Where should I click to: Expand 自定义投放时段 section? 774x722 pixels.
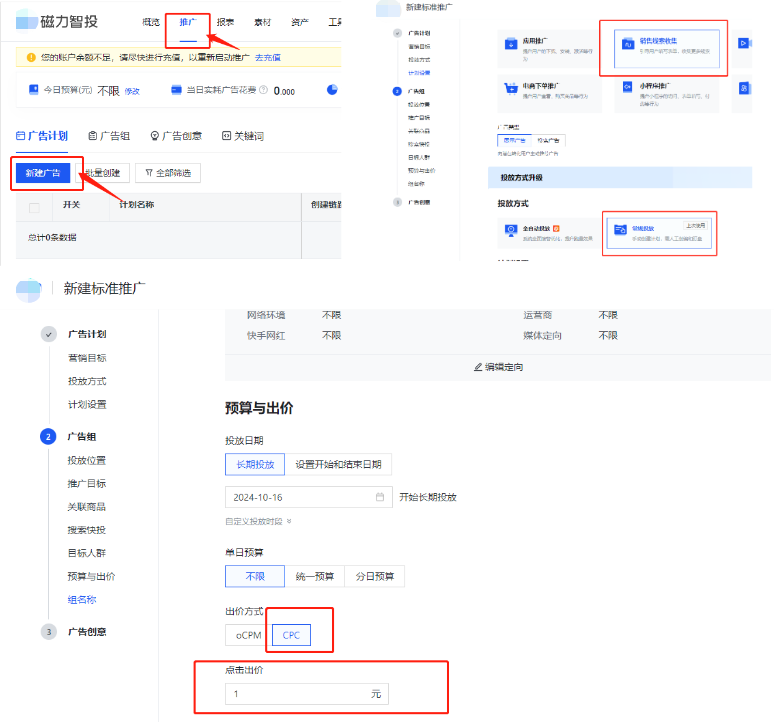[258, 521]
